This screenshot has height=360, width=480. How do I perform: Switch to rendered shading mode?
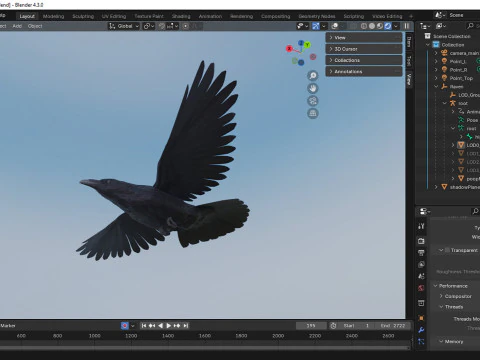[388, 26]
